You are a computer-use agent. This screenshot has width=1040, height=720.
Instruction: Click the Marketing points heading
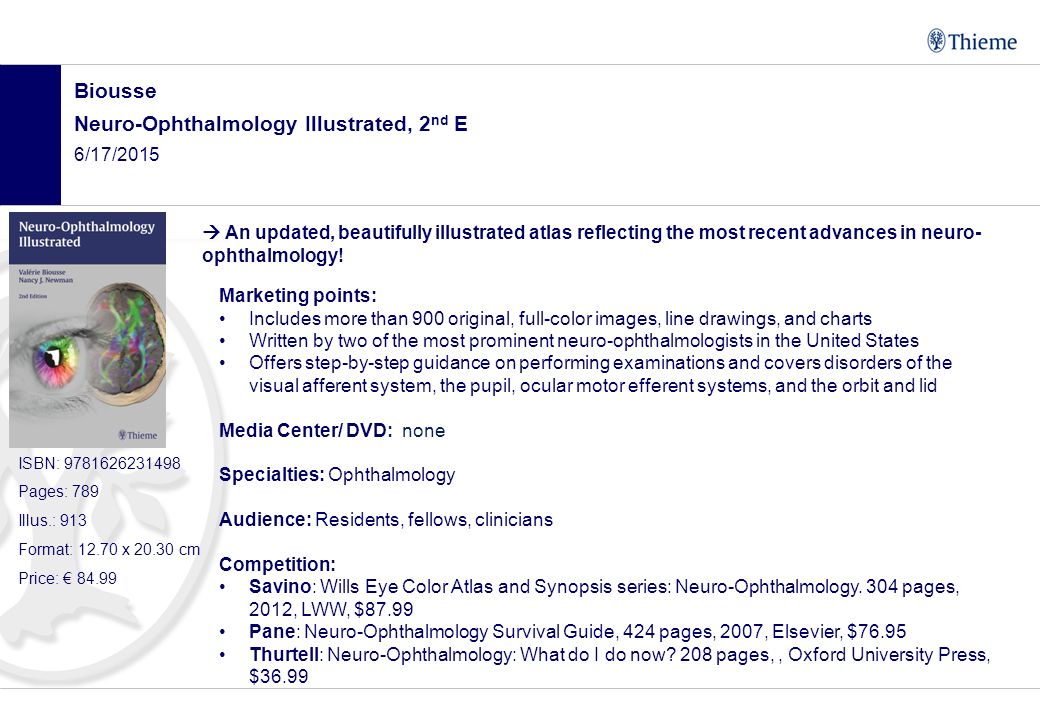pos(298,295)
